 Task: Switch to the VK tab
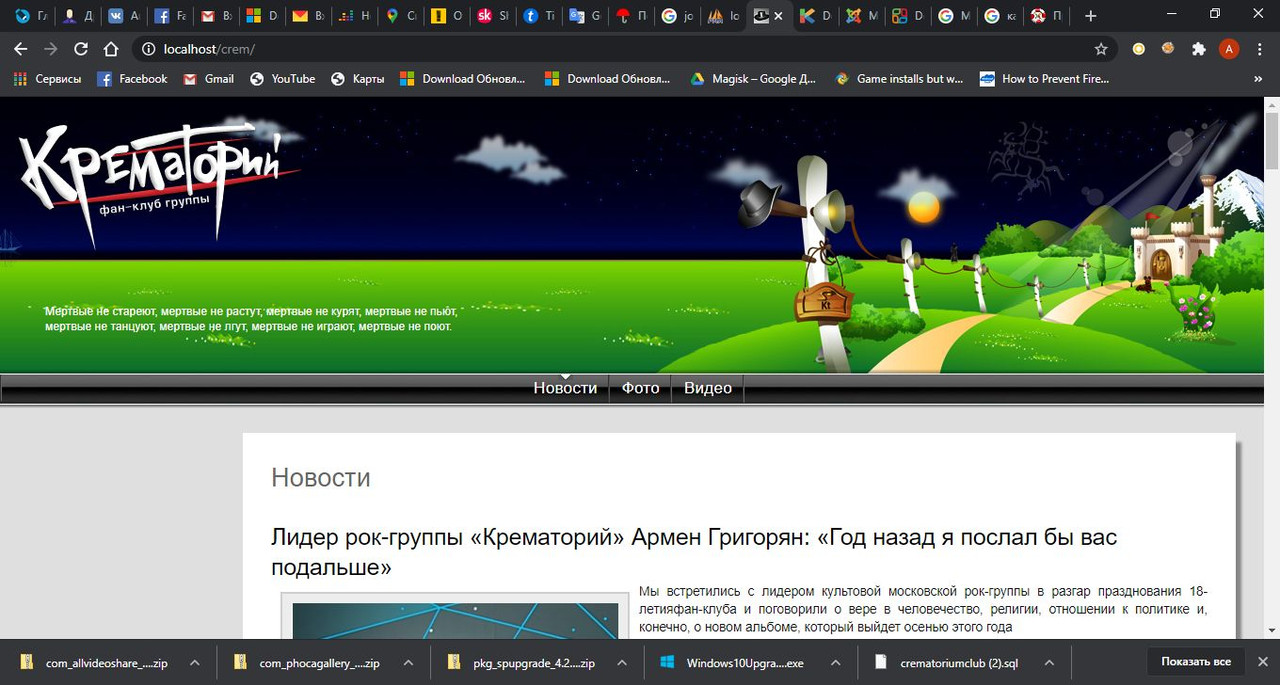123,16
